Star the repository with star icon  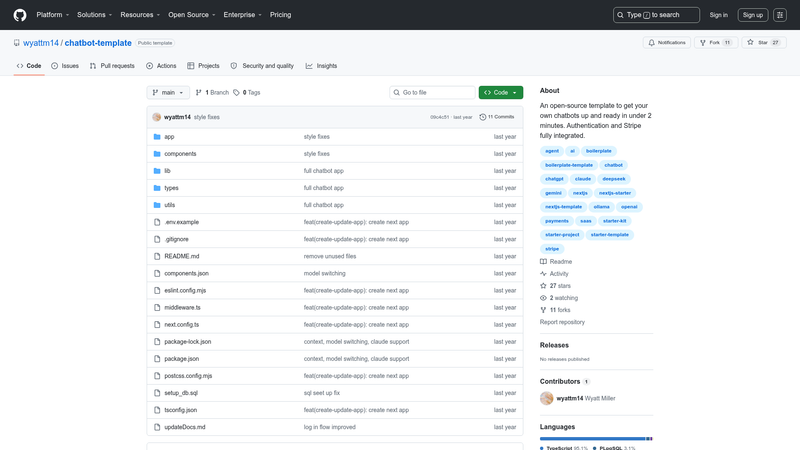(750, 43)
